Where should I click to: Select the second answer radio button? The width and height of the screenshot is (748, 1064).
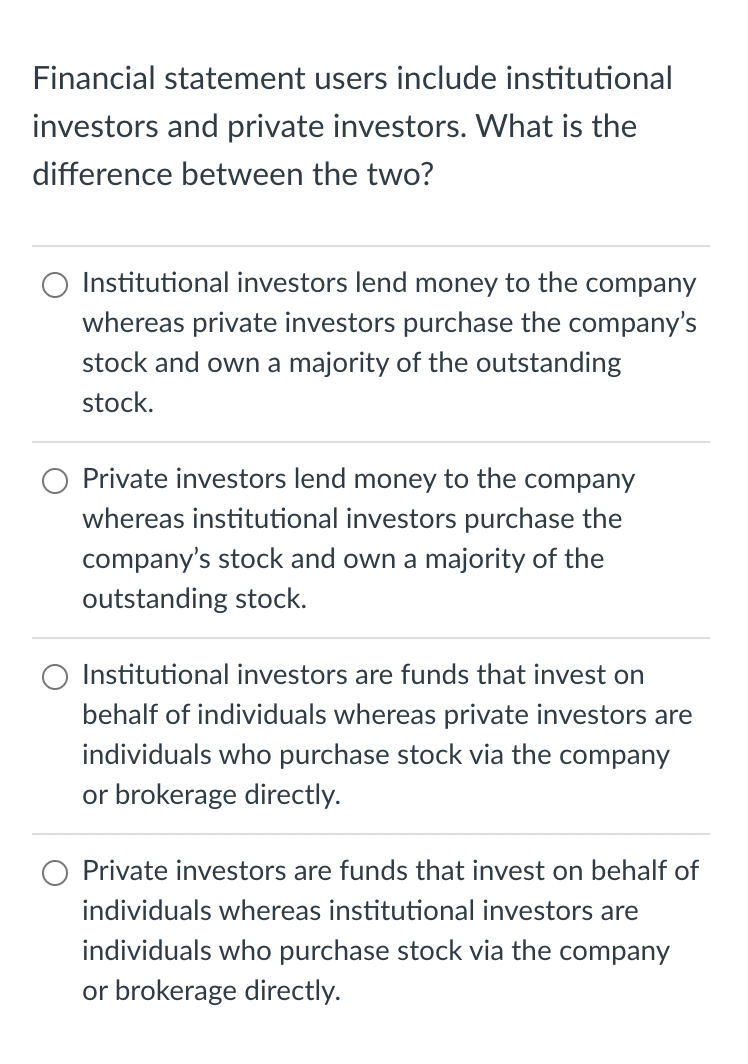tap(55, 481)
